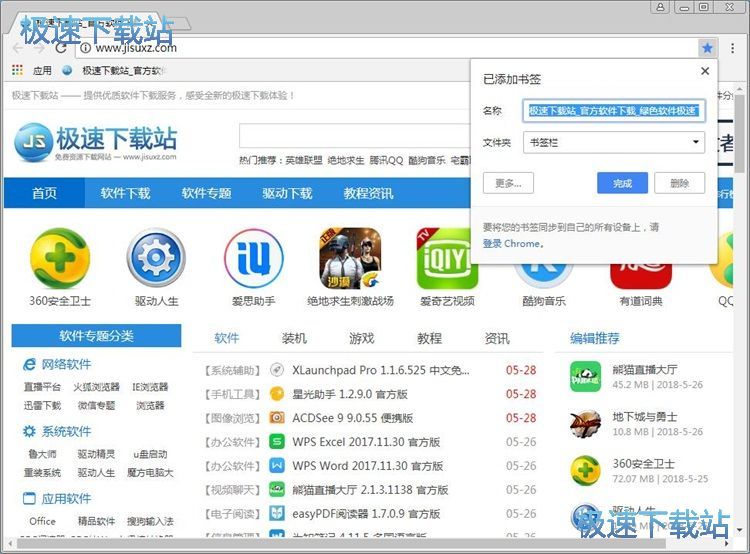Open XLaunchpad Pro 1.1.6.525 list entry
Viewport: 750px width, 554px height.
point(381,370)
